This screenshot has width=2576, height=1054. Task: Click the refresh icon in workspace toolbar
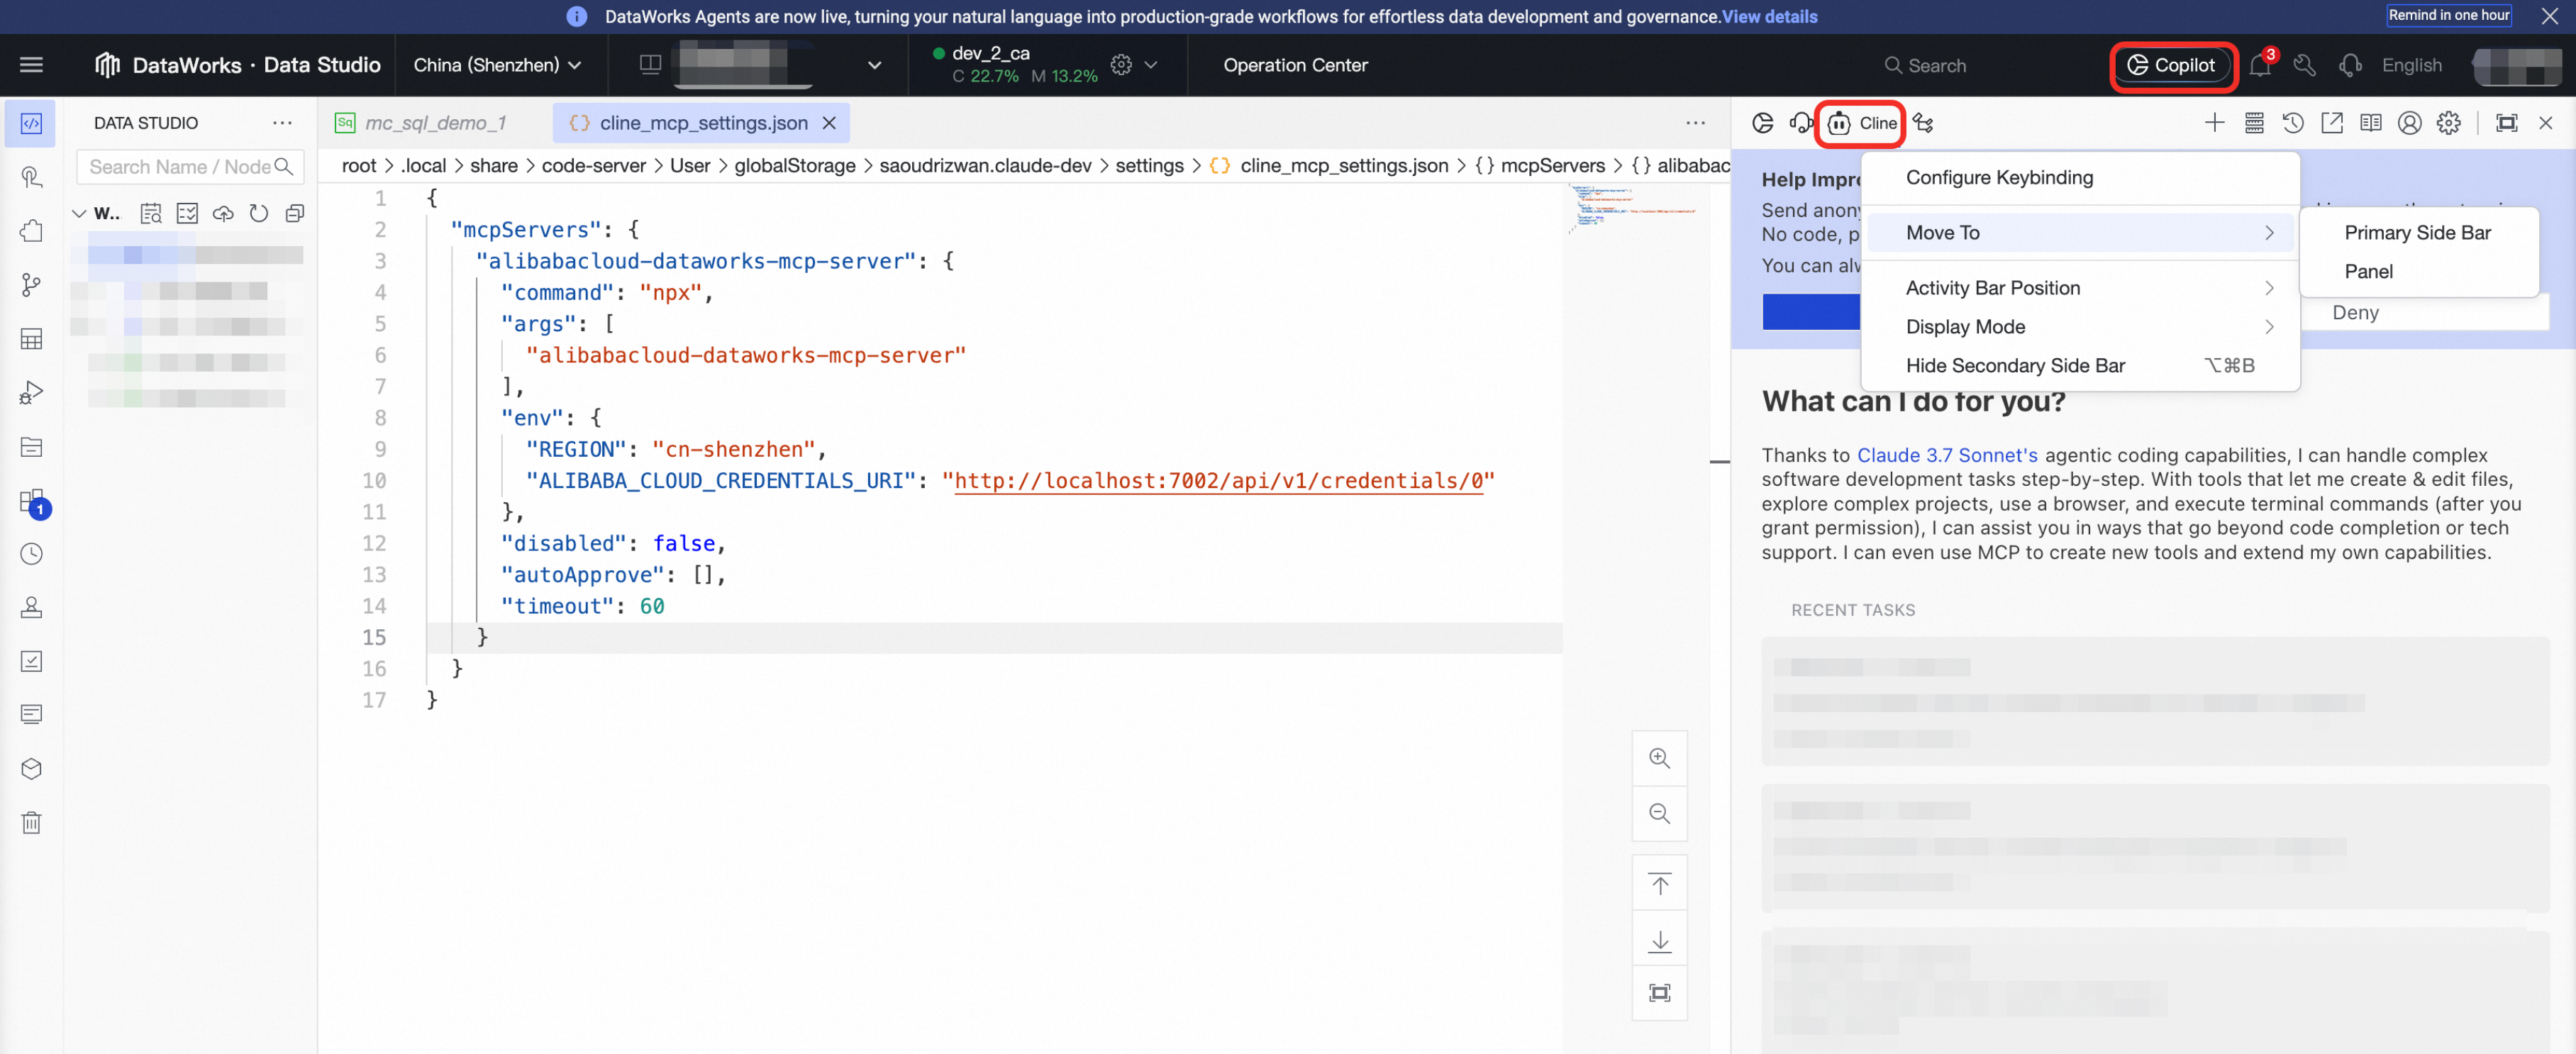tap(258, 213)
